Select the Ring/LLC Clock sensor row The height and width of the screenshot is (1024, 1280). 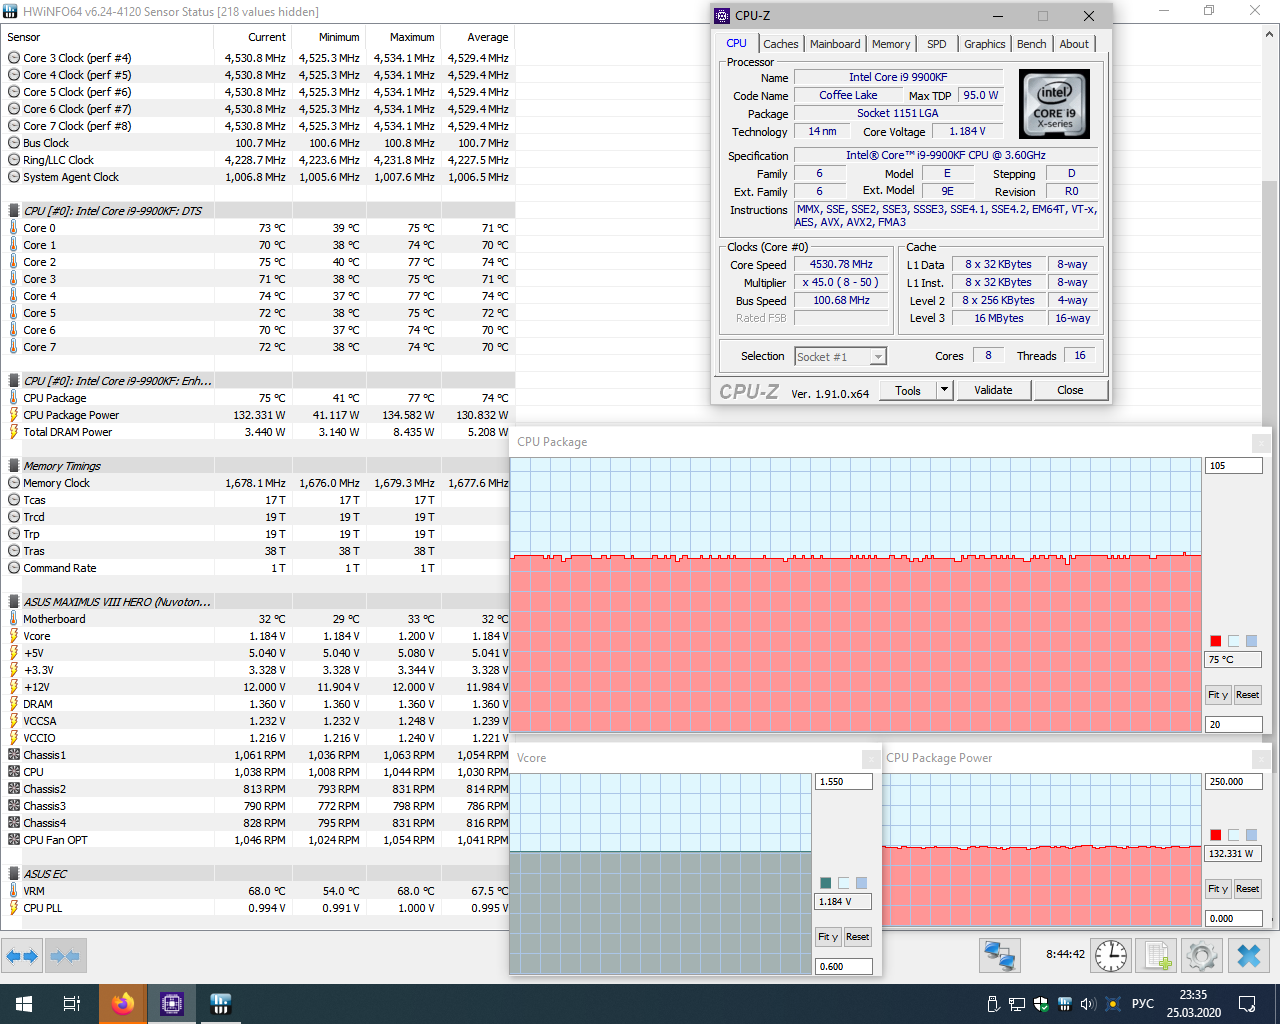tap(258, 160)
